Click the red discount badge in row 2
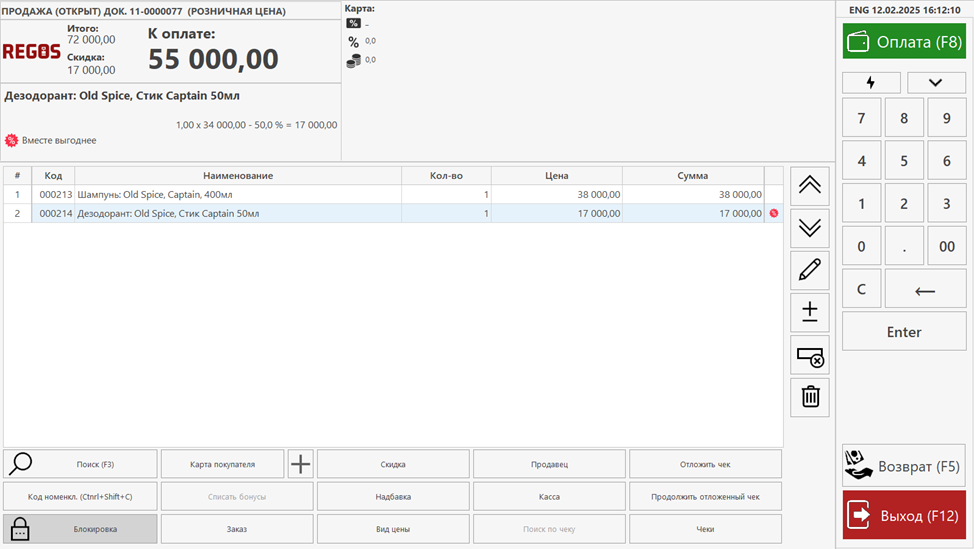This screenshot has height=549, width=974. (x=773, y=213)
